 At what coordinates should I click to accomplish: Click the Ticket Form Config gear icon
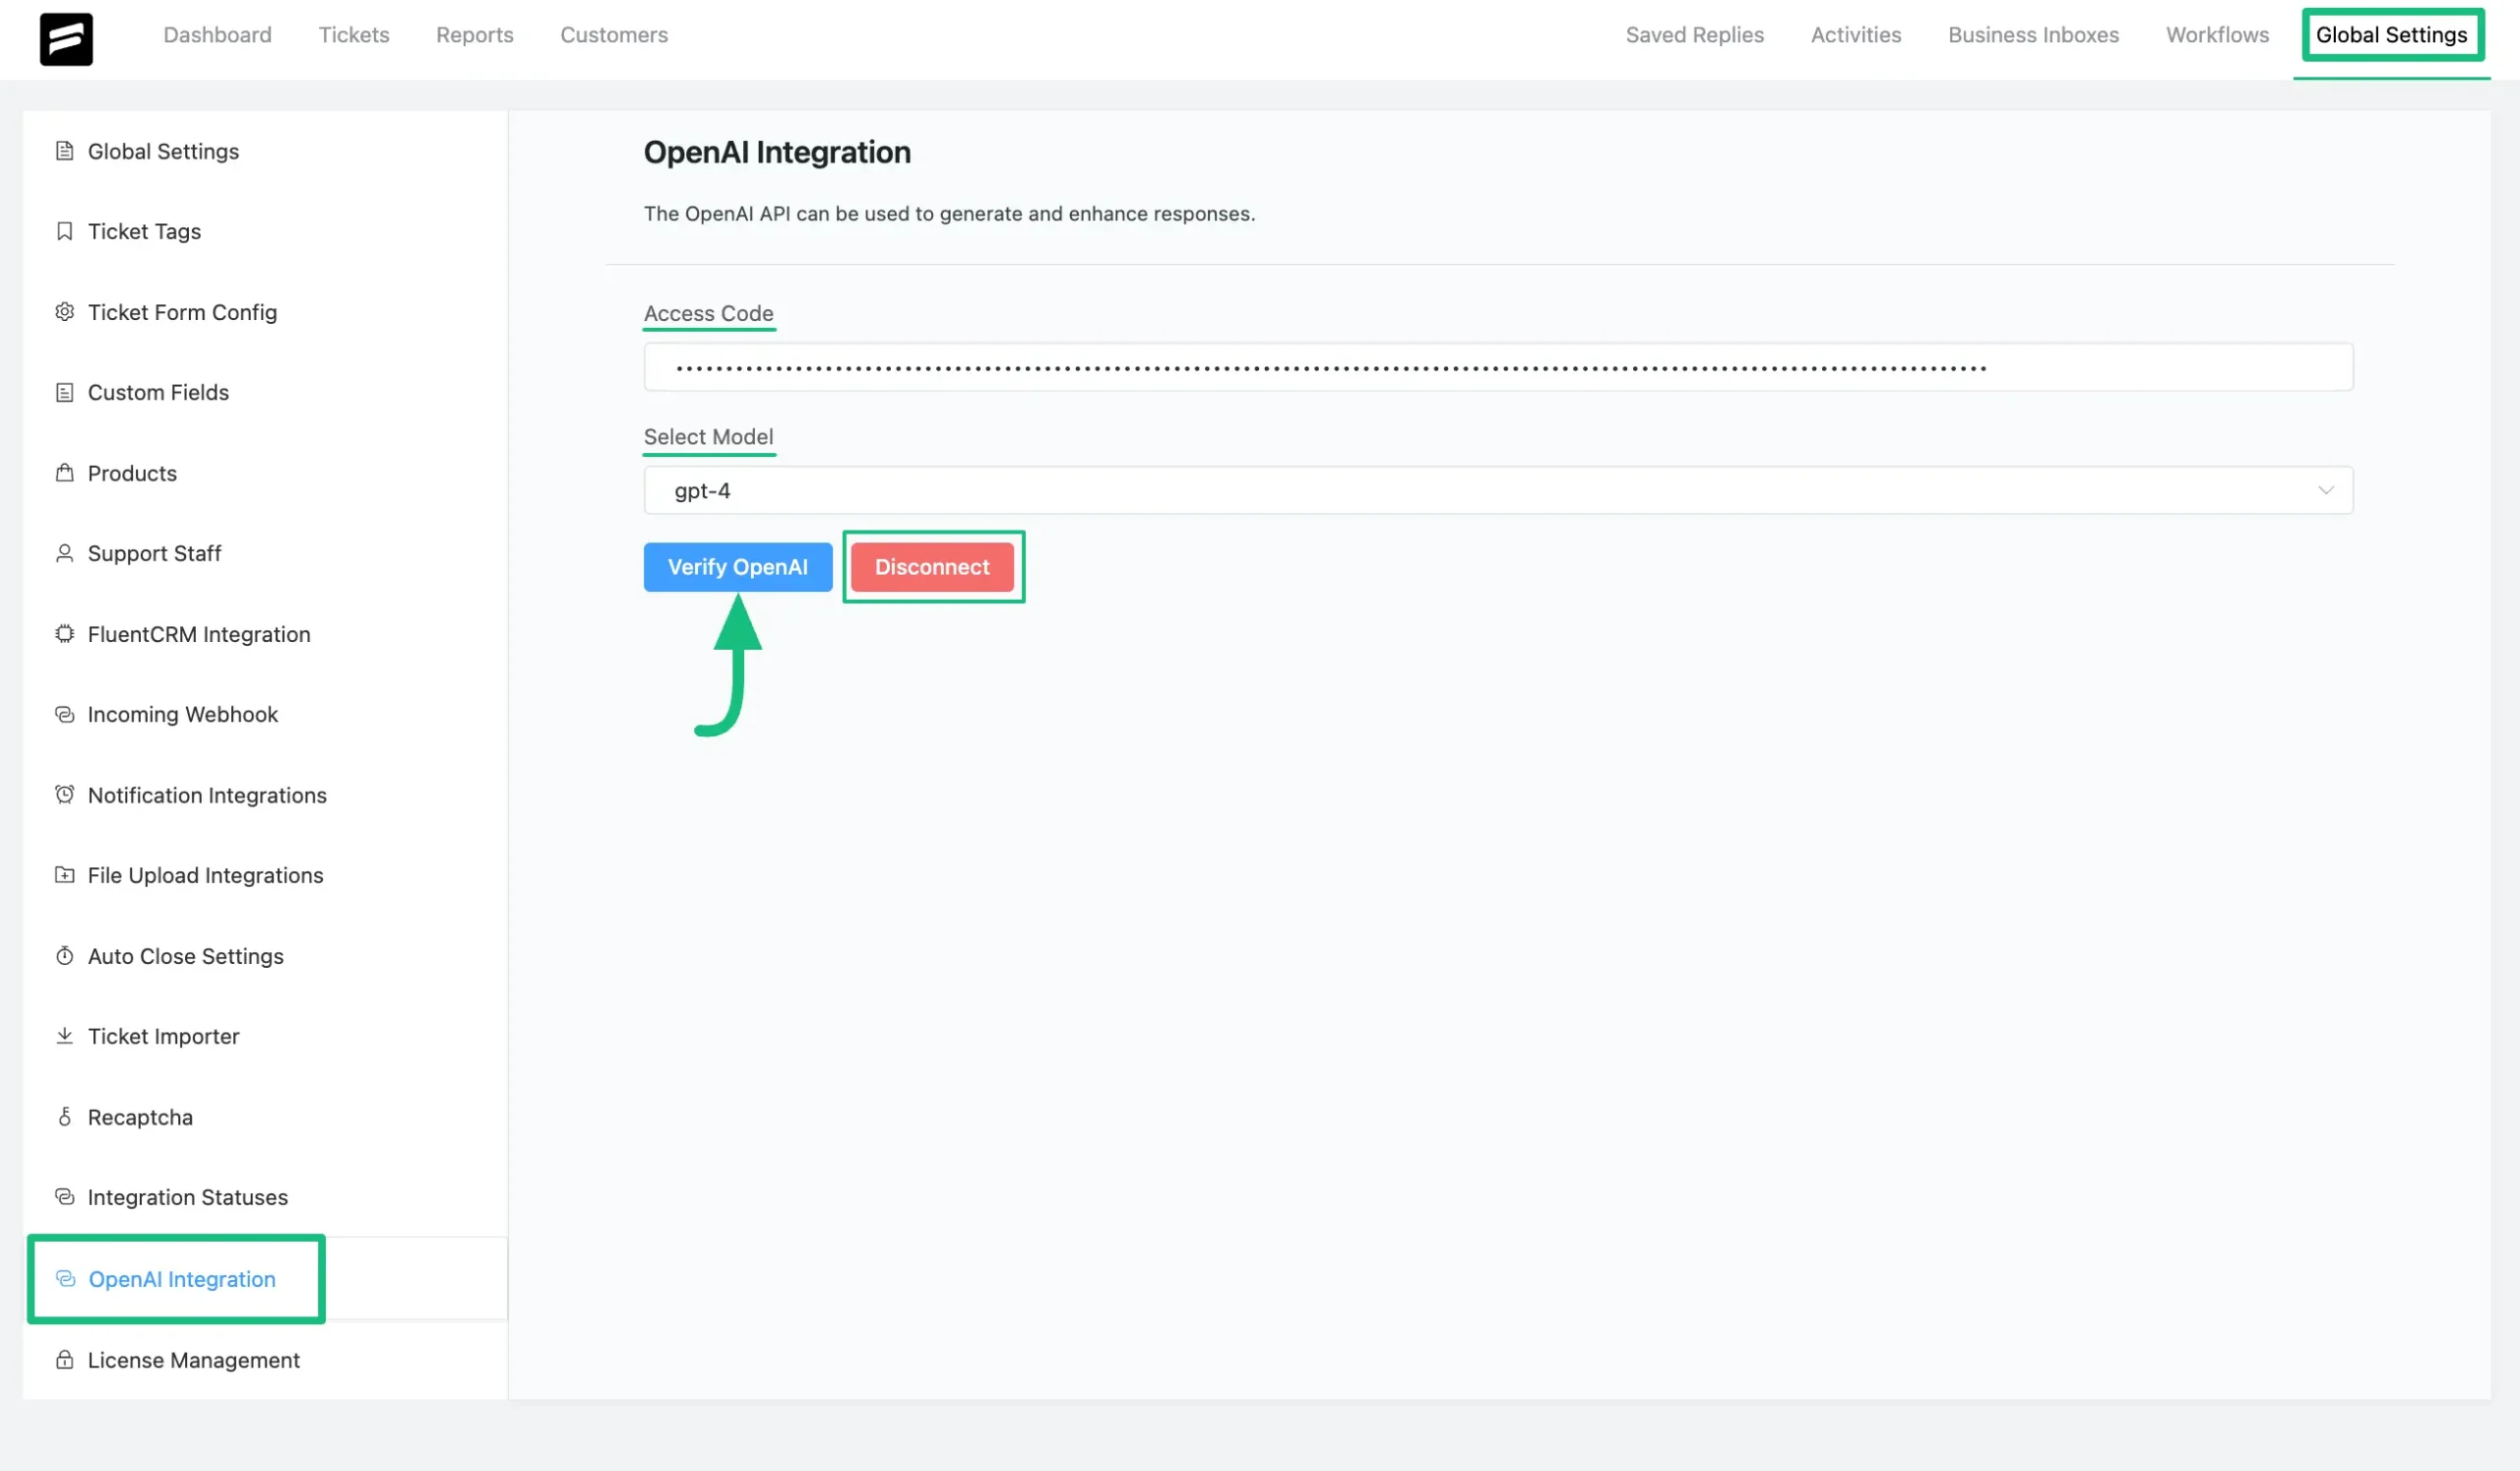point(65,312)
